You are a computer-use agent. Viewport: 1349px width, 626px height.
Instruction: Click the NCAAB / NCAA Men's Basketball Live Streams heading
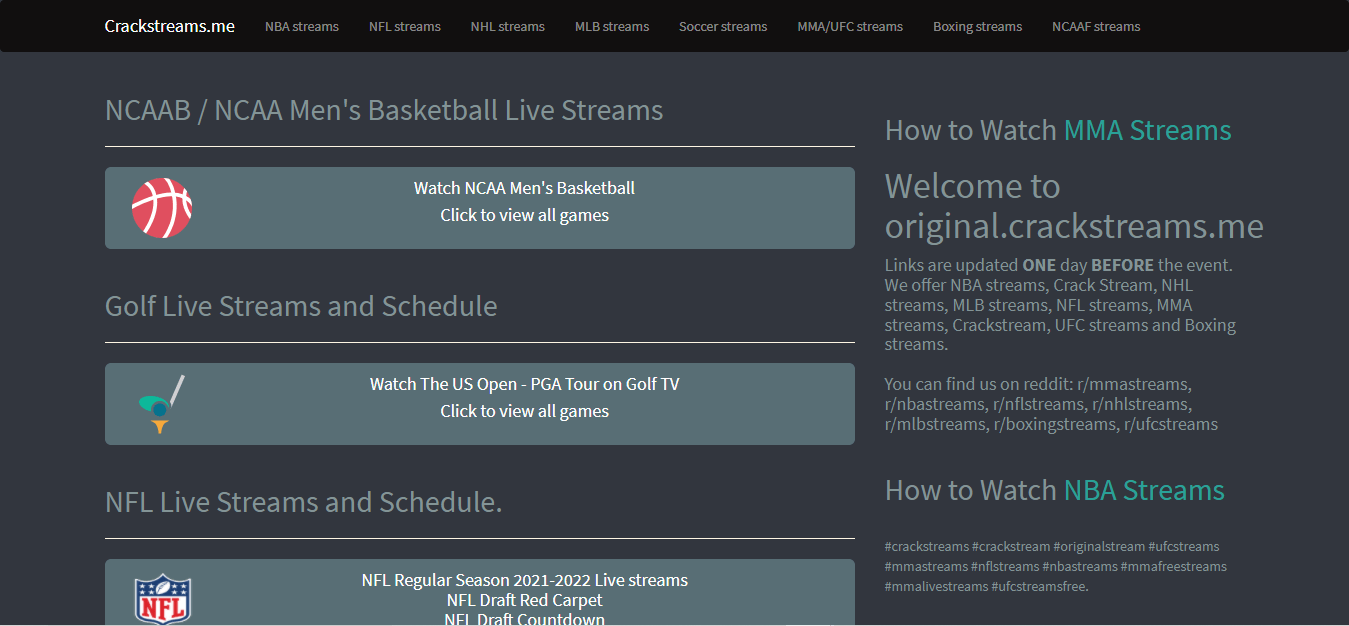coord(384,110)
